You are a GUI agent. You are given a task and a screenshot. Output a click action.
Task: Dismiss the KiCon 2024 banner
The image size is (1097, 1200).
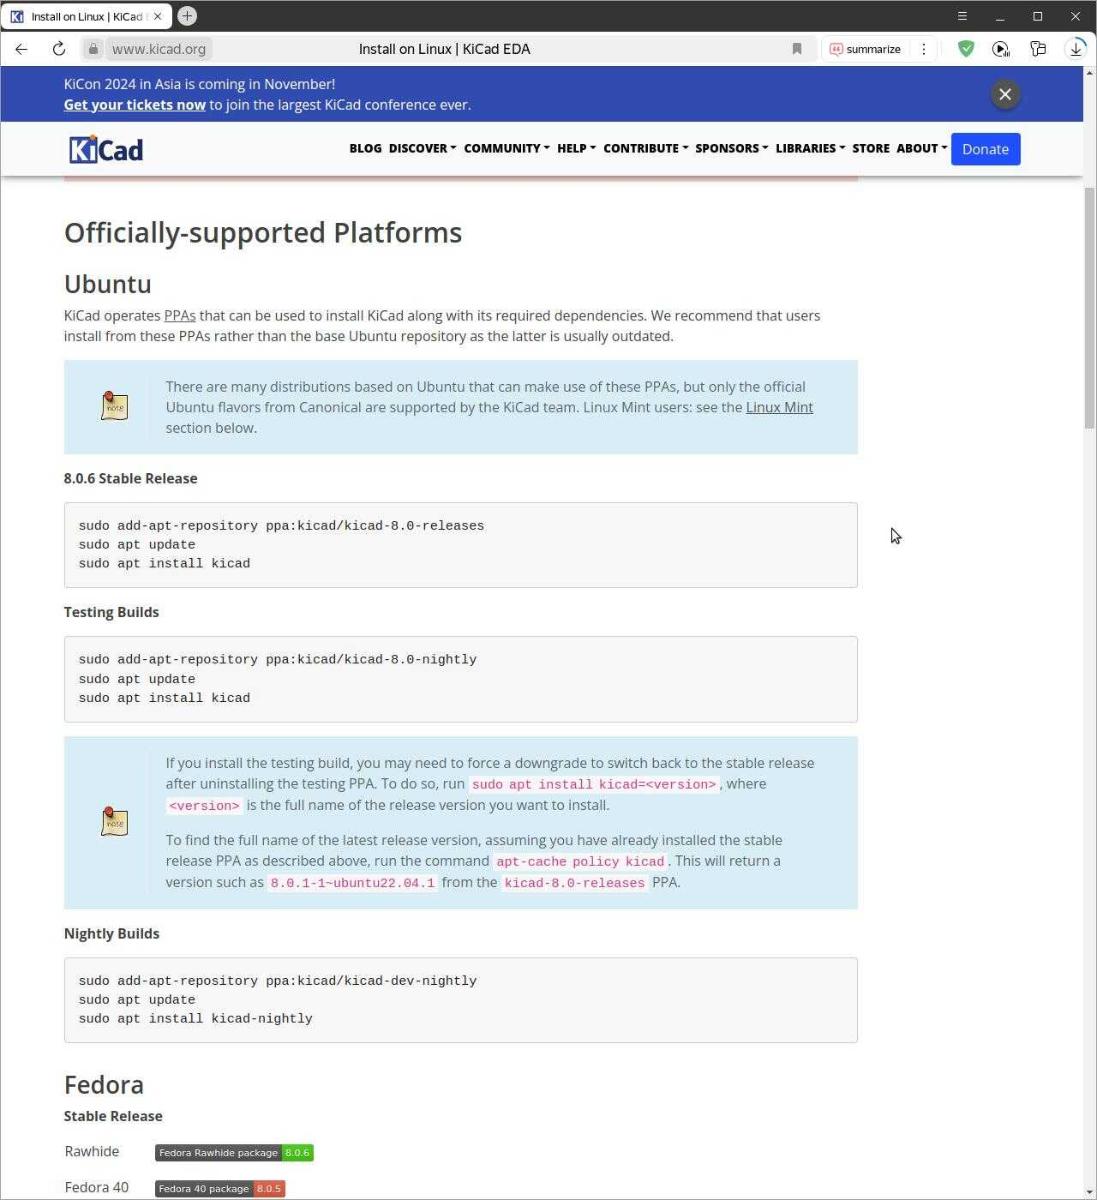pyautogui.click(x=1005, y=94)
